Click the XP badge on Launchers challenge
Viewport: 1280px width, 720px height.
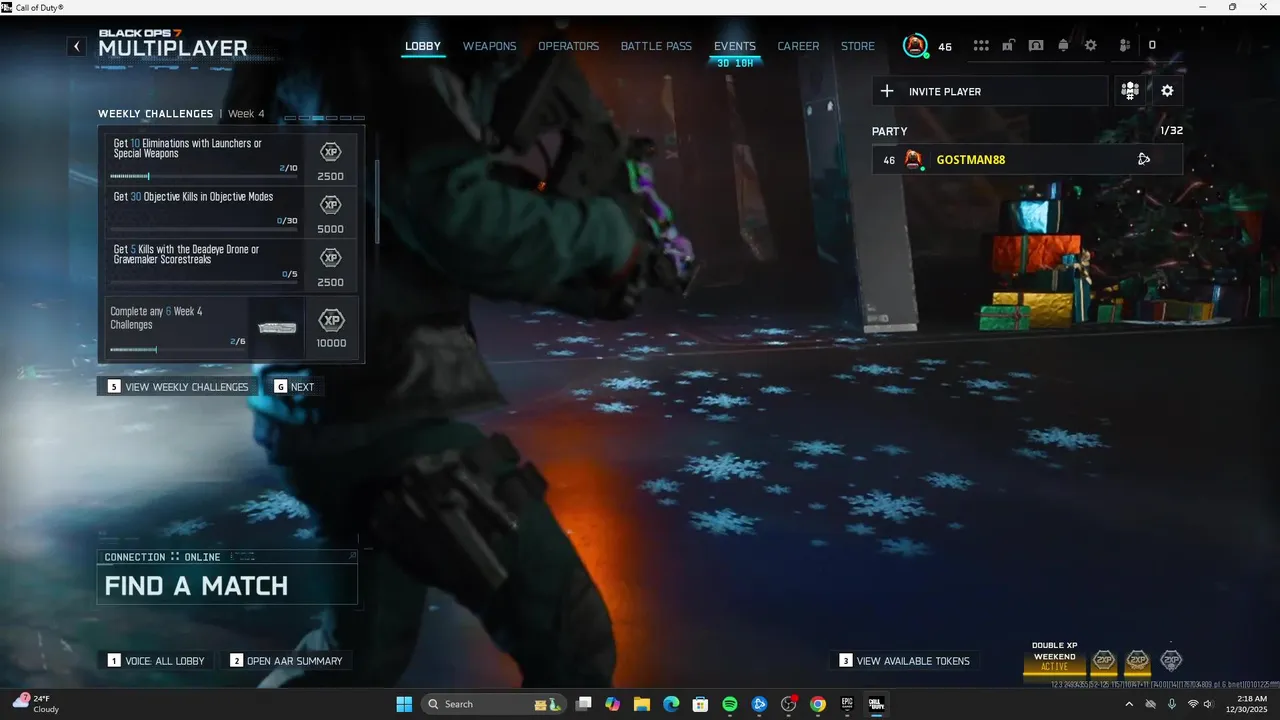[x=330, y=152]
